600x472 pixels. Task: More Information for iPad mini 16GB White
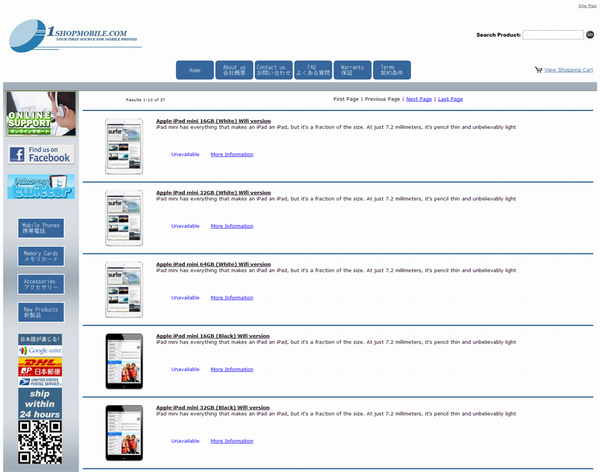pos(232,154)
